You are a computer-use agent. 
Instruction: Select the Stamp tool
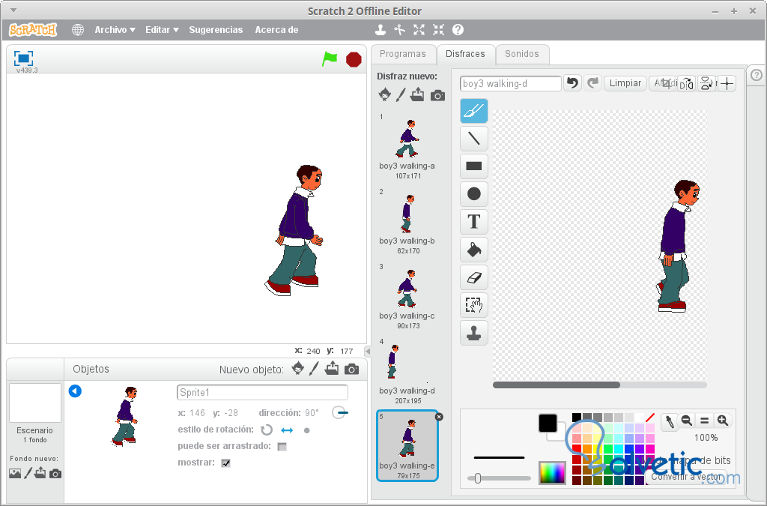click(474, 333)
